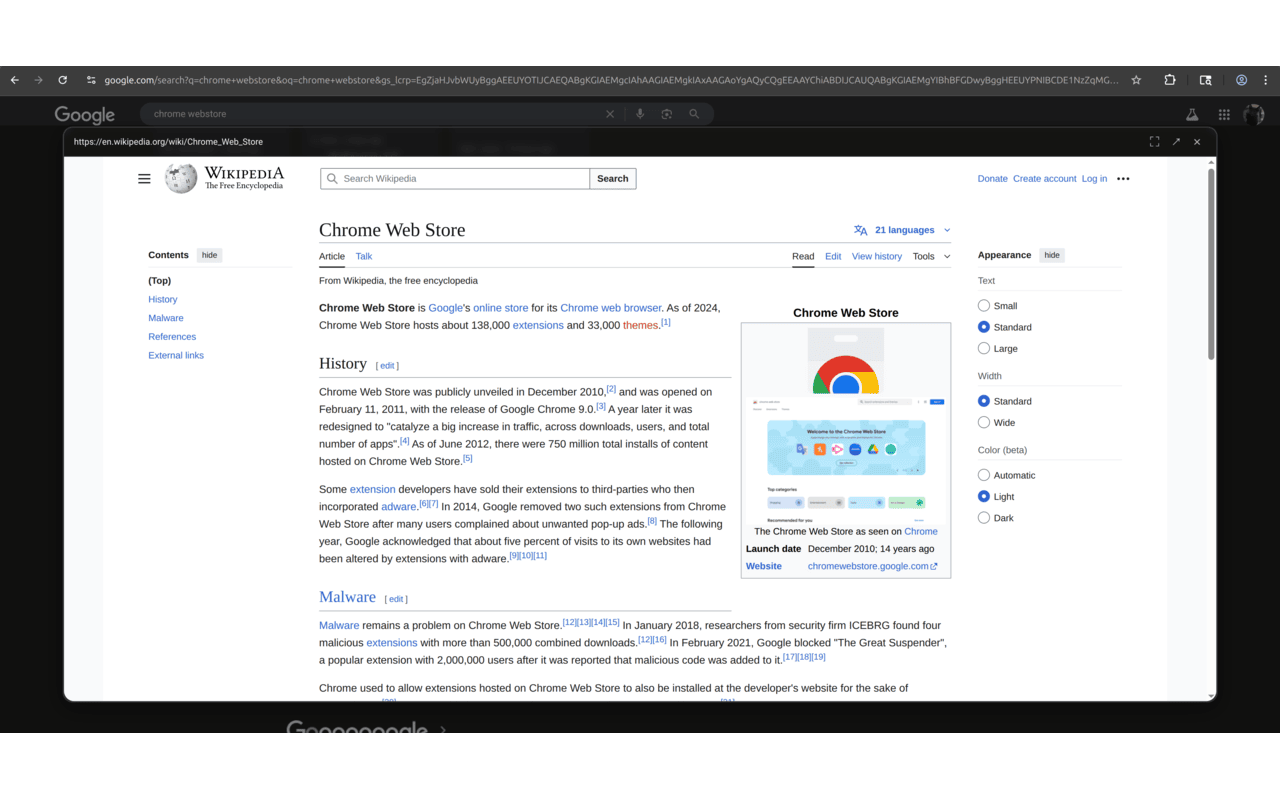Screen dimensions: 1280x800
Task: Select the Read tab
Action: click(x=803, y=257)
